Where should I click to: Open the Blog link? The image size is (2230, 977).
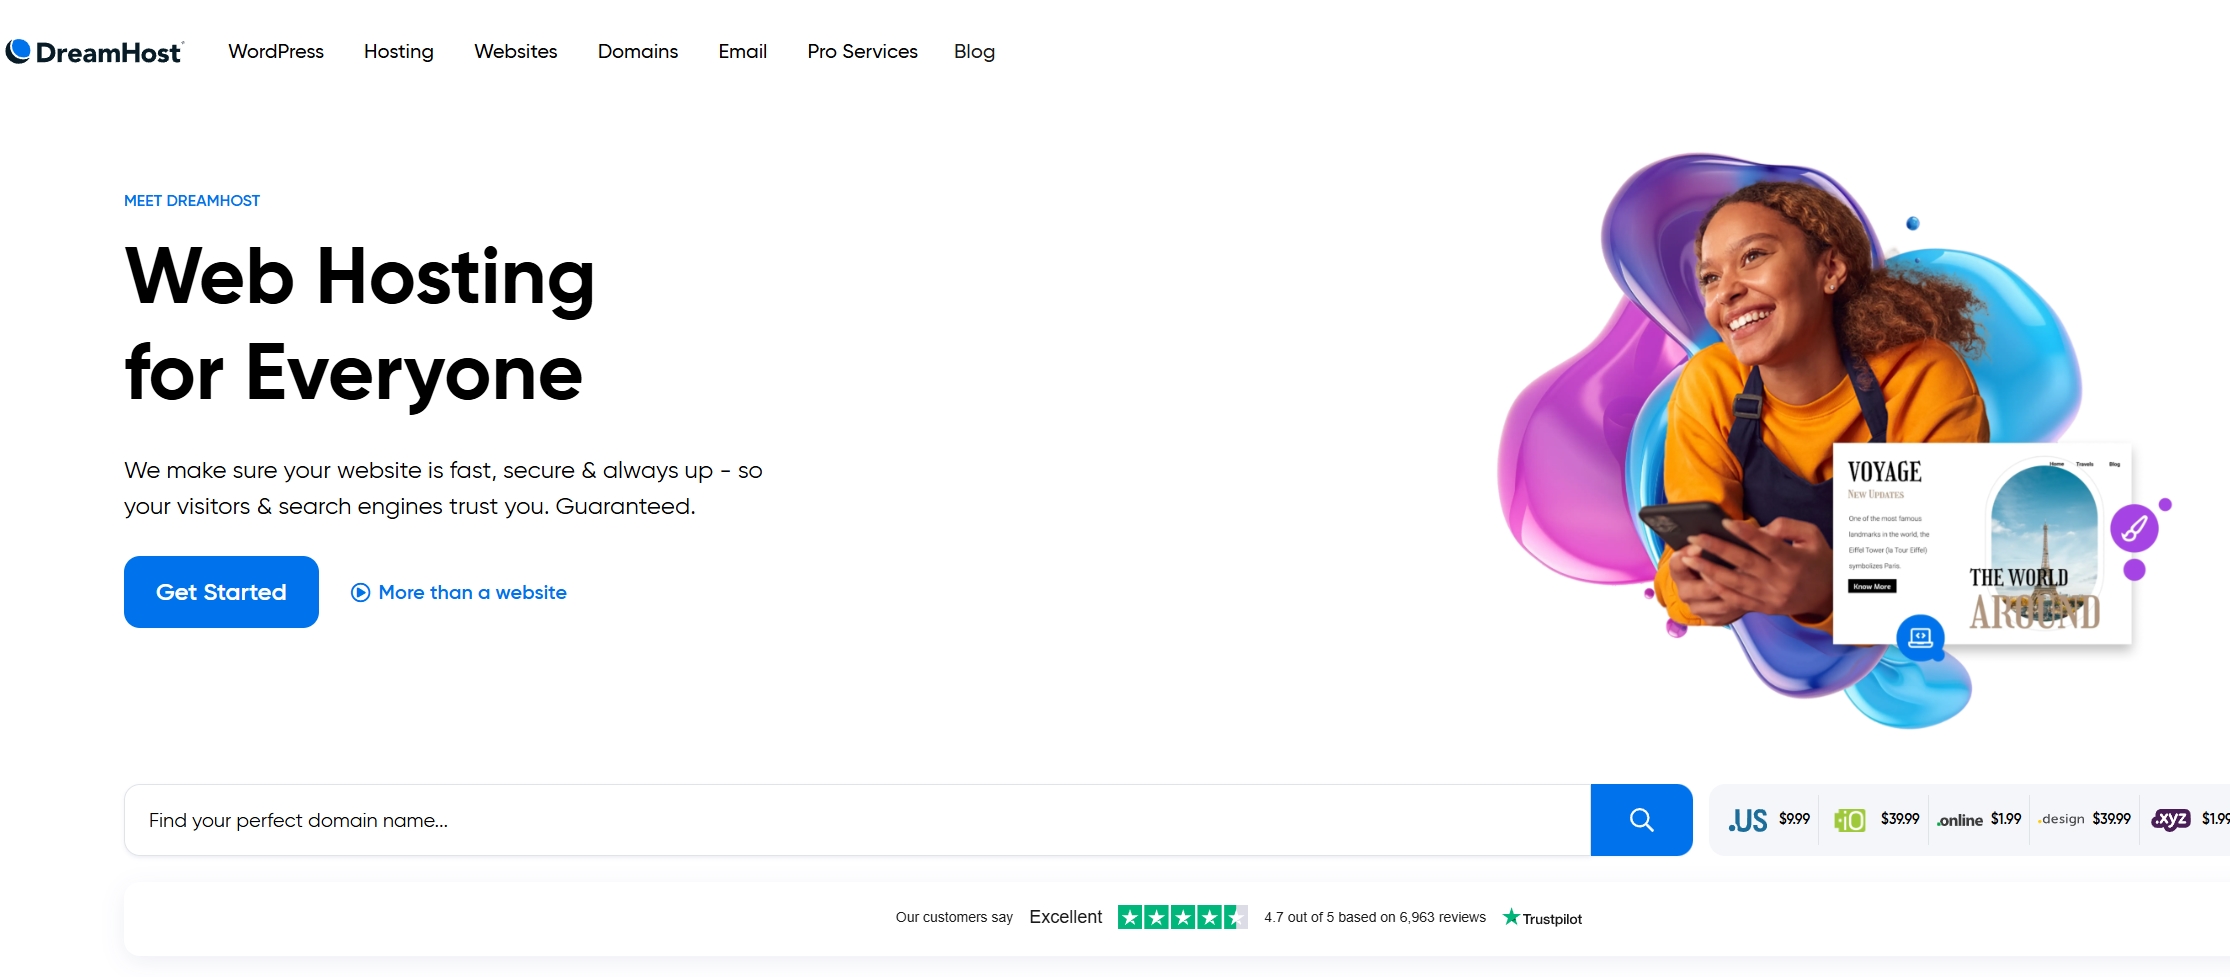pos(974,51)
